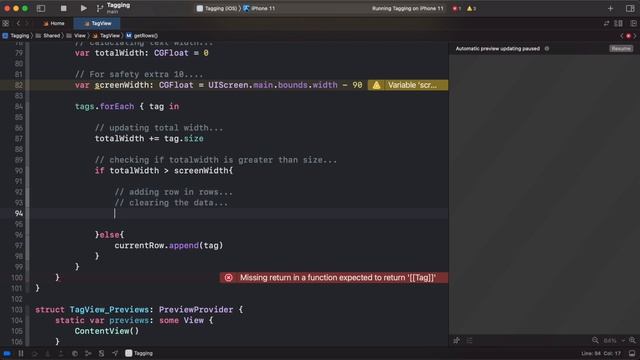This screenshot has height=360, width=640.
Task: Click 'ContentView()' in preview struct
Action: pos(107,331)
